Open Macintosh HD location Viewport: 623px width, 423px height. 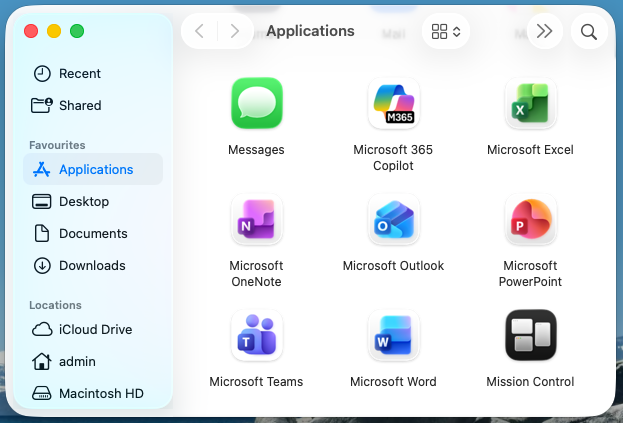click(92, 393)
